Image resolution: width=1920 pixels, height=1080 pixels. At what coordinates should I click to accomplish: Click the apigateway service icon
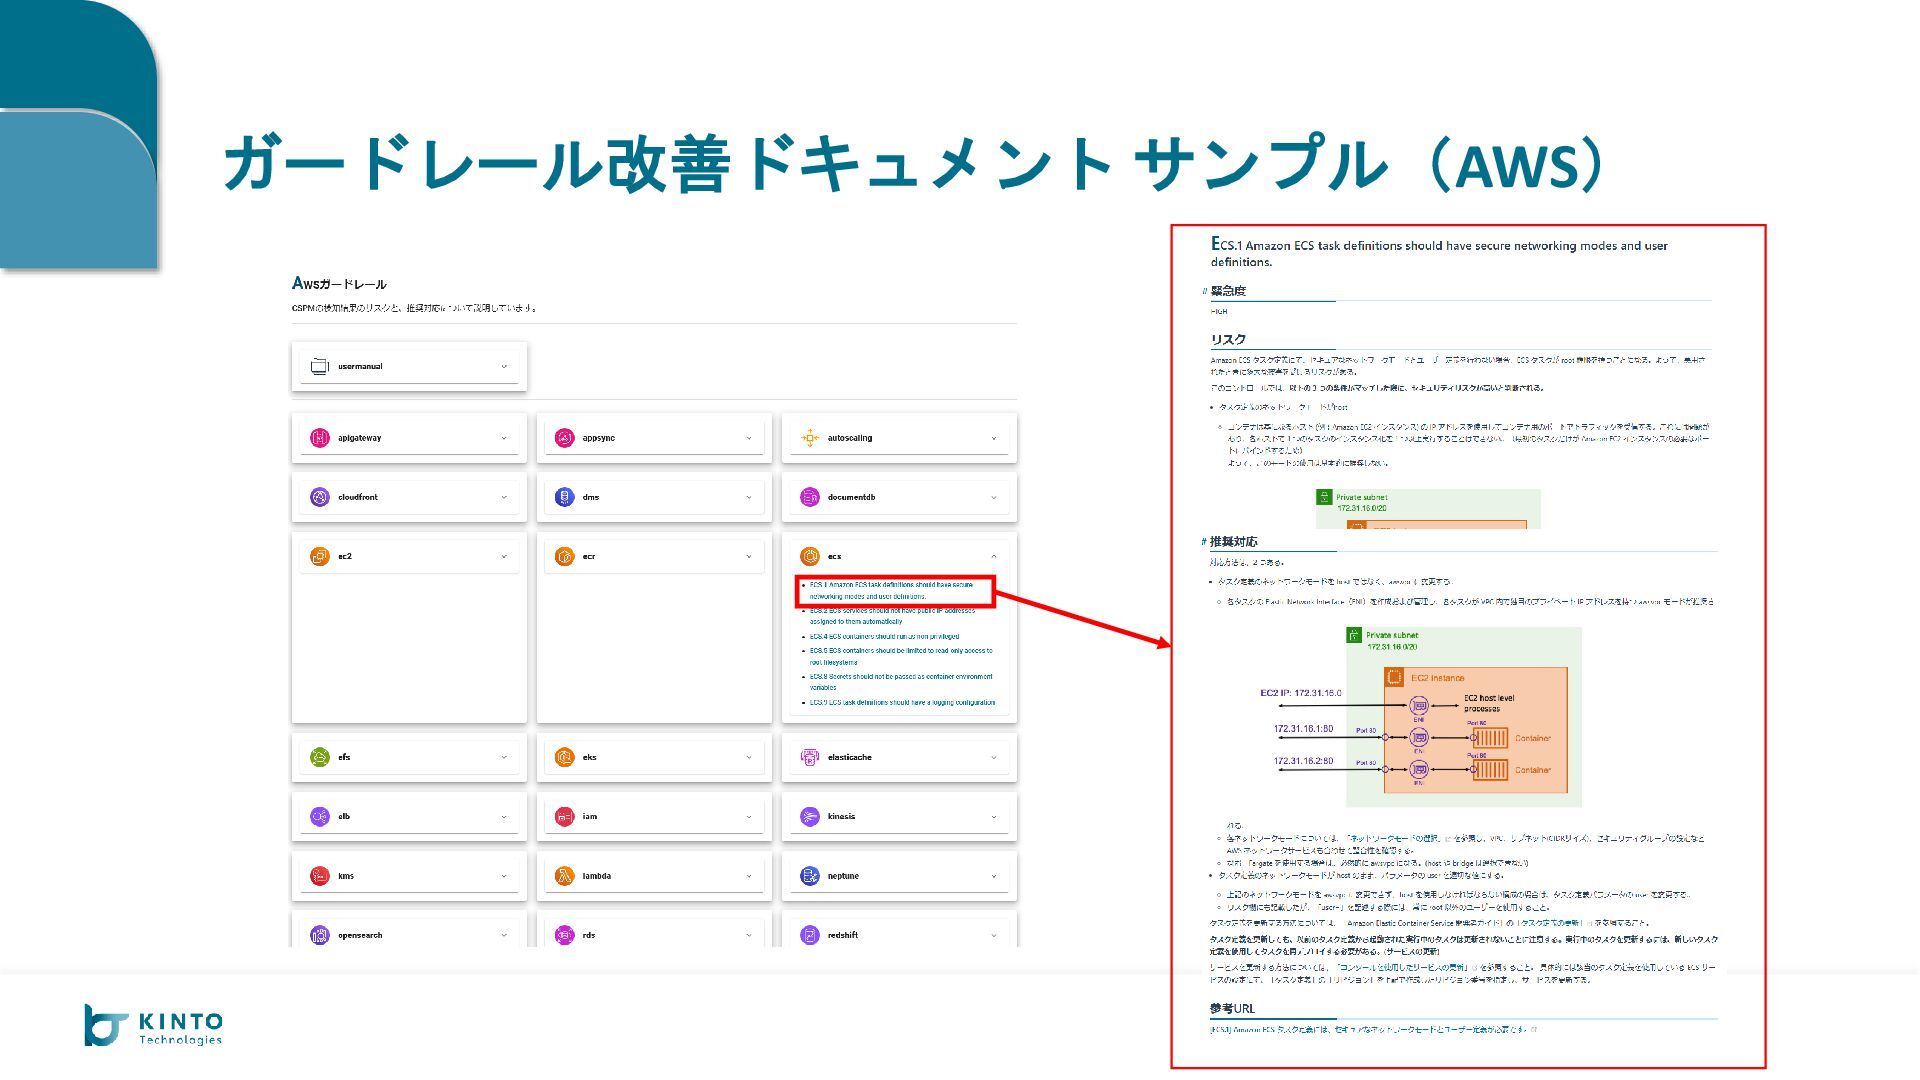pos(319,438)
